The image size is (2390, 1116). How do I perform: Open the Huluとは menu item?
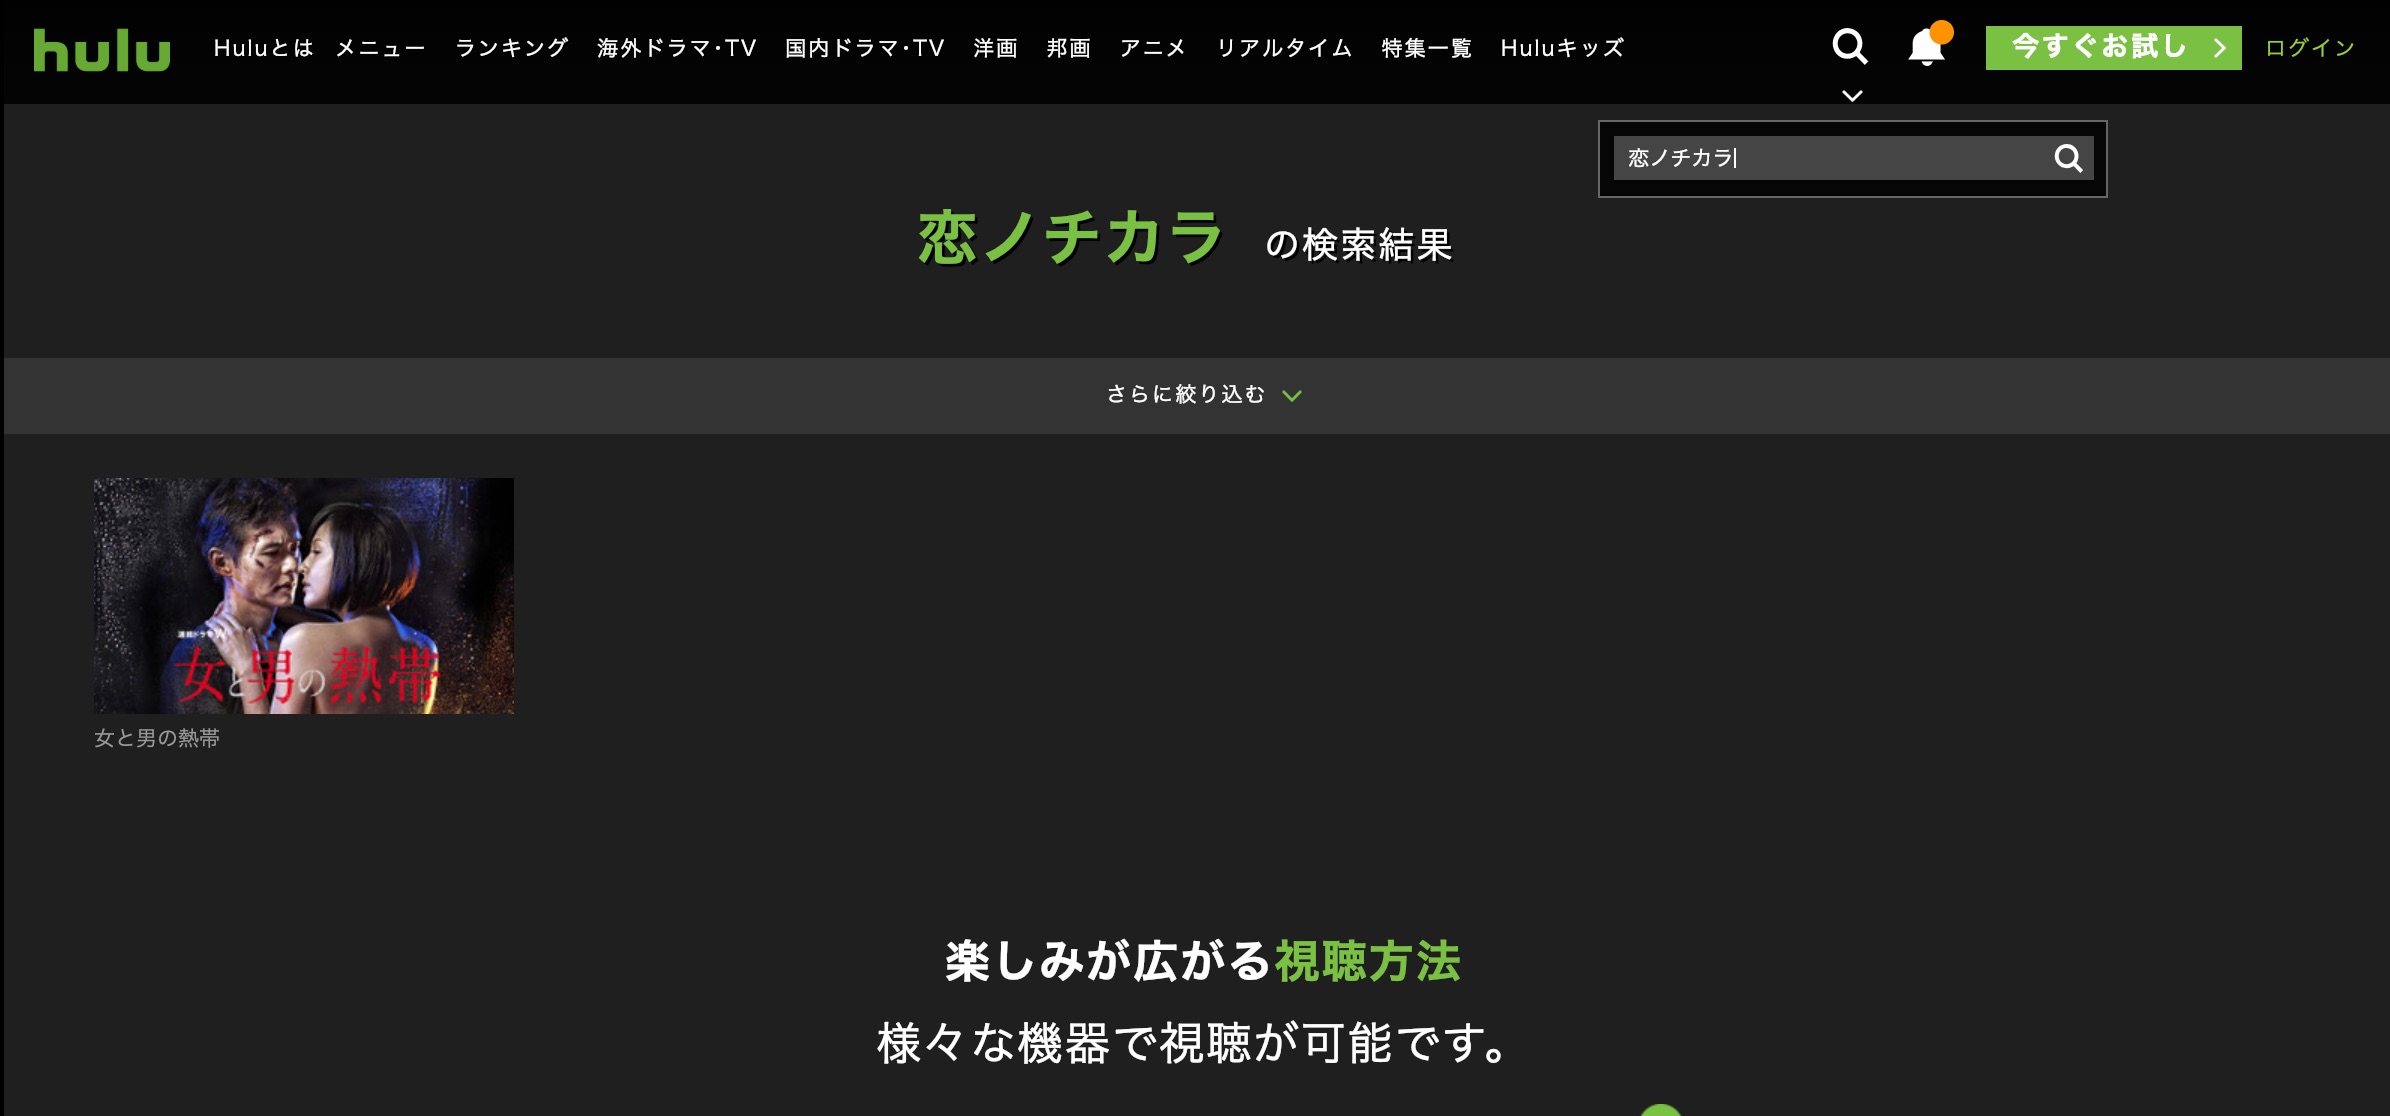(x=263, y=48)
